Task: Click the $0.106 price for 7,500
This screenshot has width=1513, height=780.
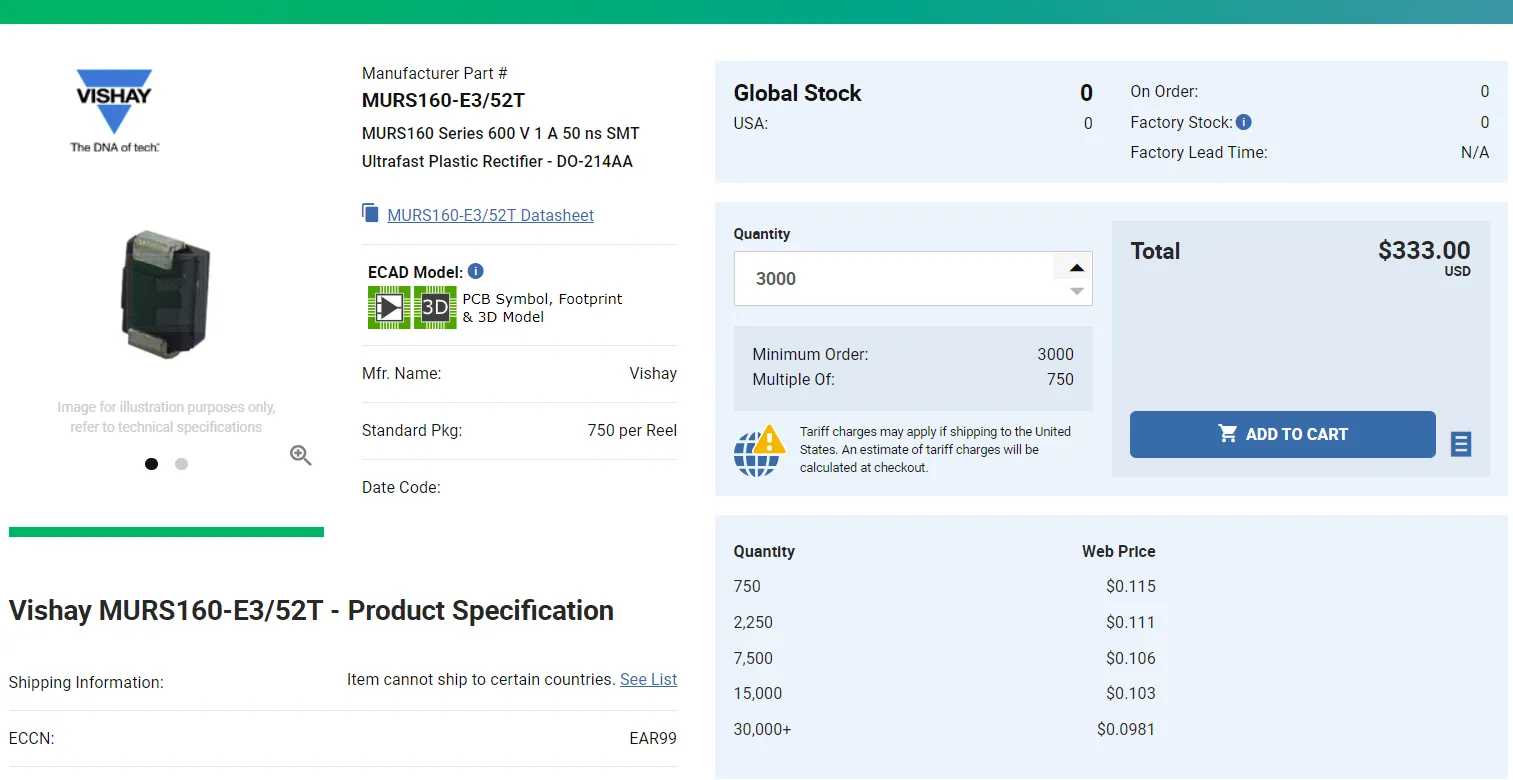Action: [1130, 658]
